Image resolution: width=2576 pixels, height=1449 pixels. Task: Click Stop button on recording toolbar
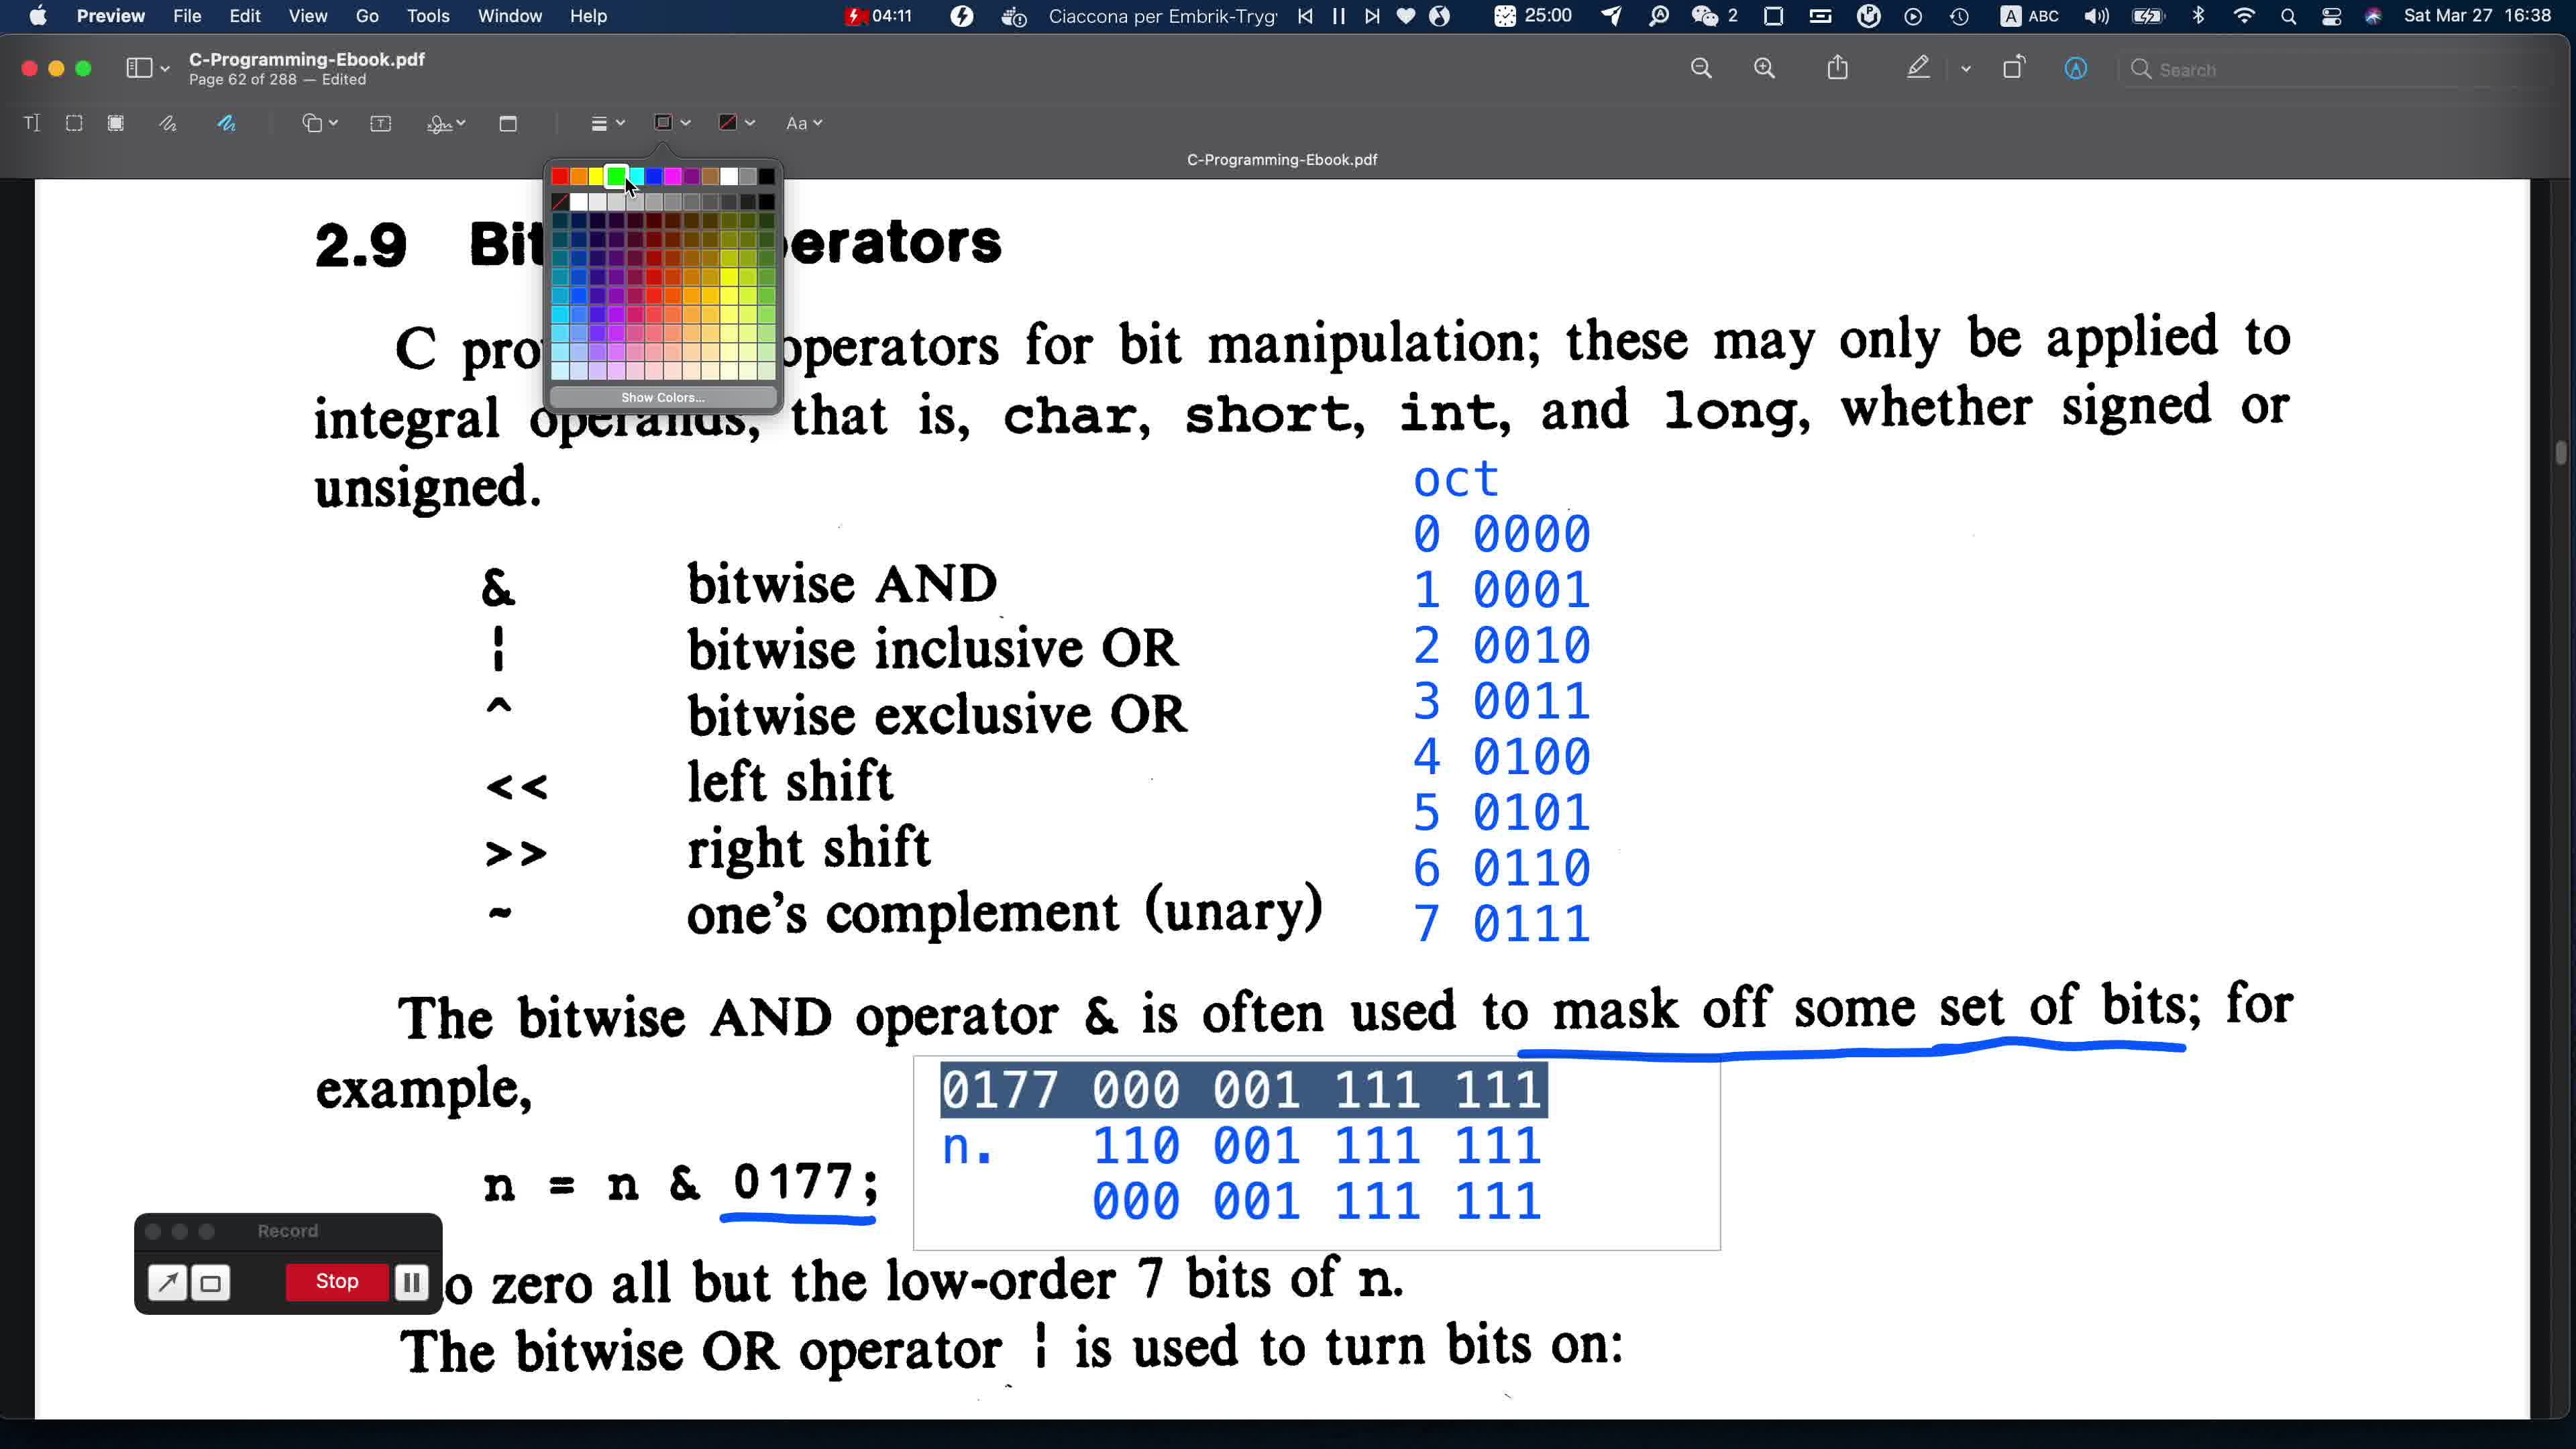[x=336, y=1281]
